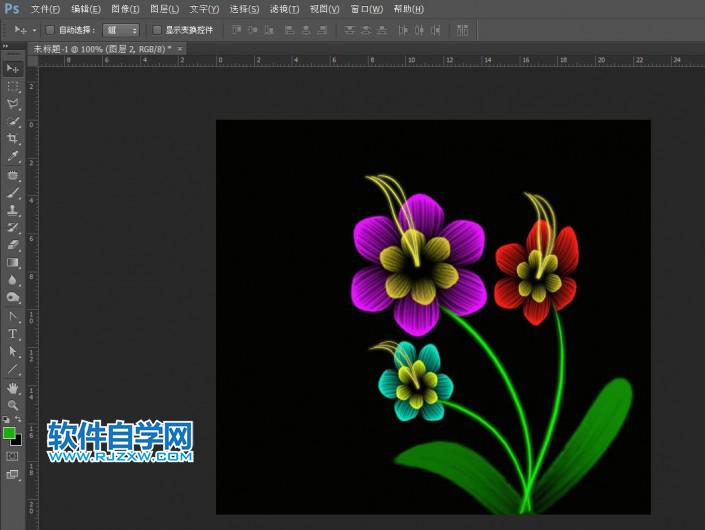This screenshot has width=705, height=530.
Task: Open the 组 auto-select type dropdown
Action: pyautogui.click(x=121, y=30)
